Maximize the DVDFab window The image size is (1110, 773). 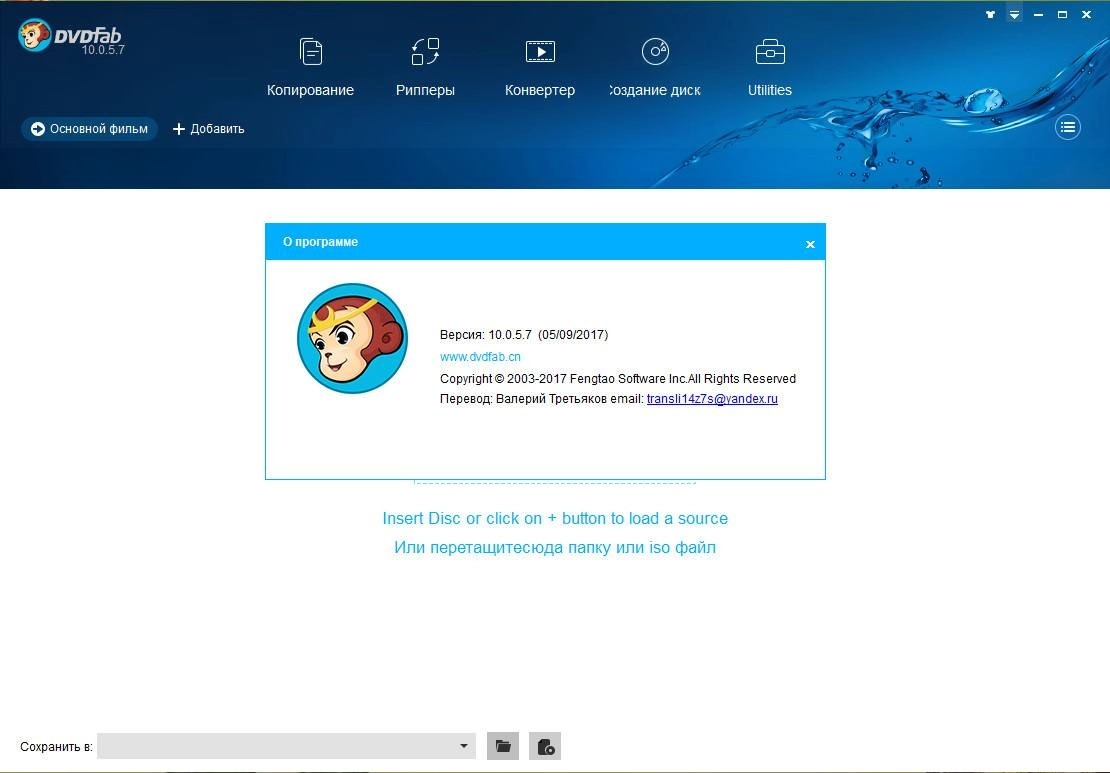tap(1063, 14)
